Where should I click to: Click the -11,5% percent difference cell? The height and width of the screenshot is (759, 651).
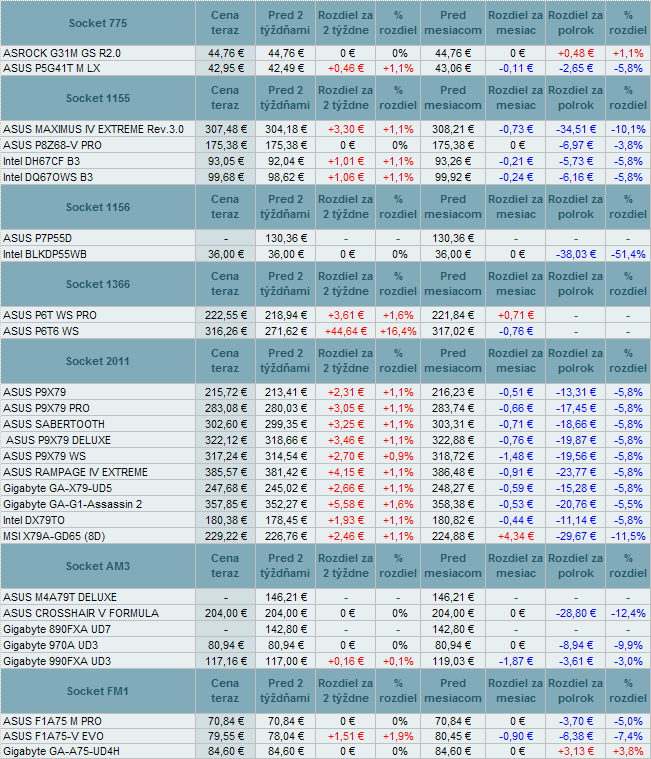[x=628, y=536]
